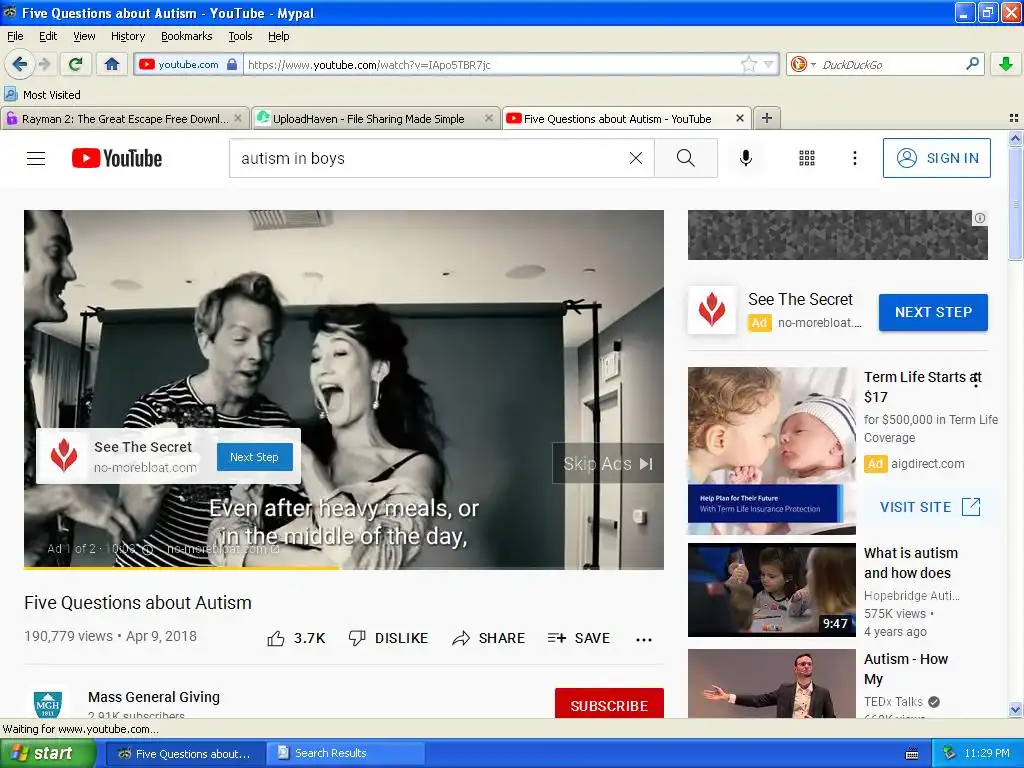List all tabs with the grid icon
Image resolution: width=1024 pixels, height=768 pixels.
coord(1013,118)
